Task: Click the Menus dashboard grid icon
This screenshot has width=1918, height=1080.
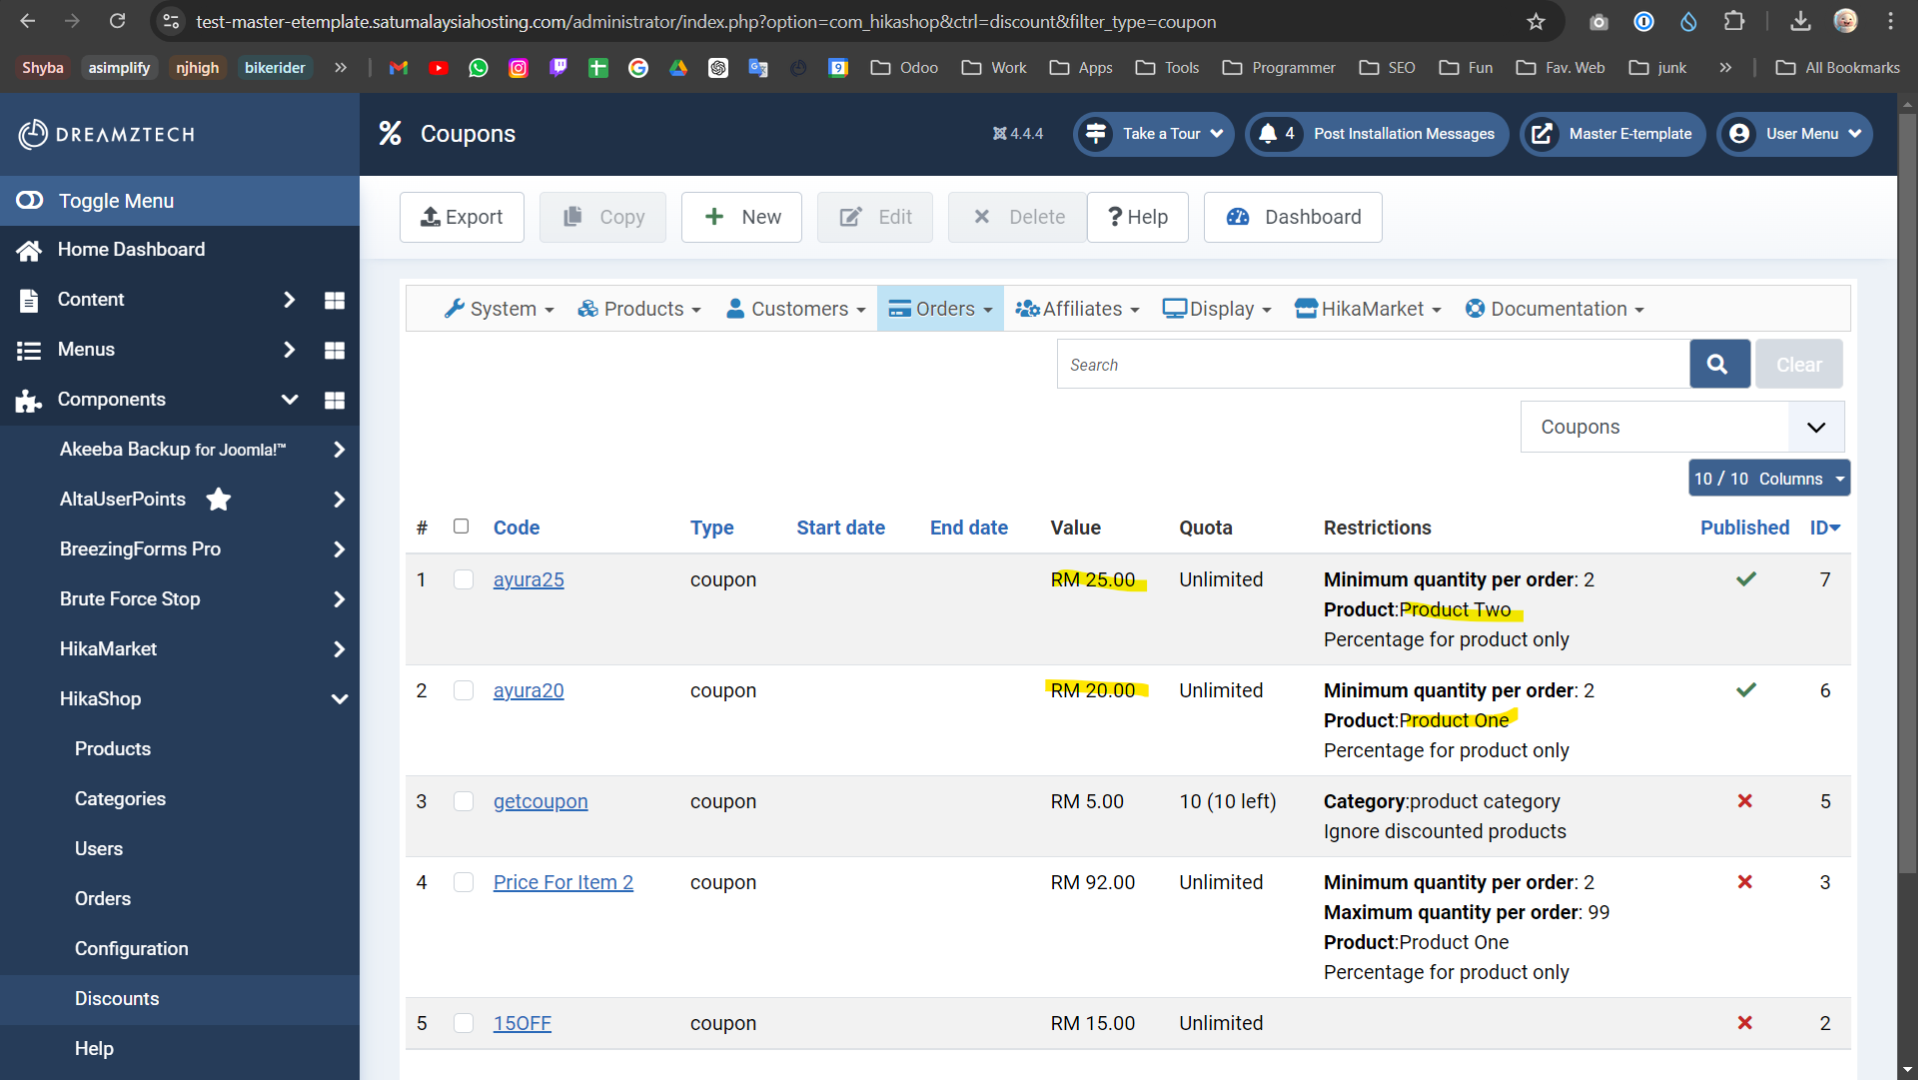Action: click(x=334, y=350)
